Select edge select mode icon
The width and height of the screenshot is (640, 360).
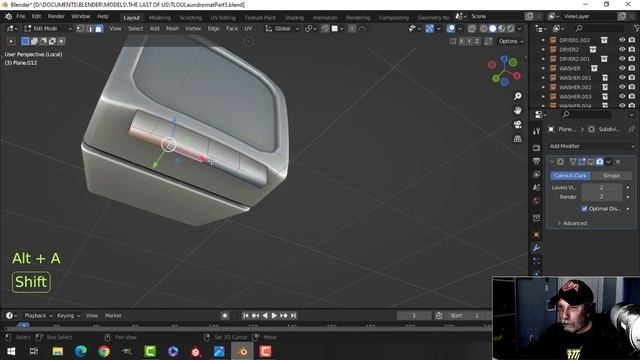(x=90, y=29)
